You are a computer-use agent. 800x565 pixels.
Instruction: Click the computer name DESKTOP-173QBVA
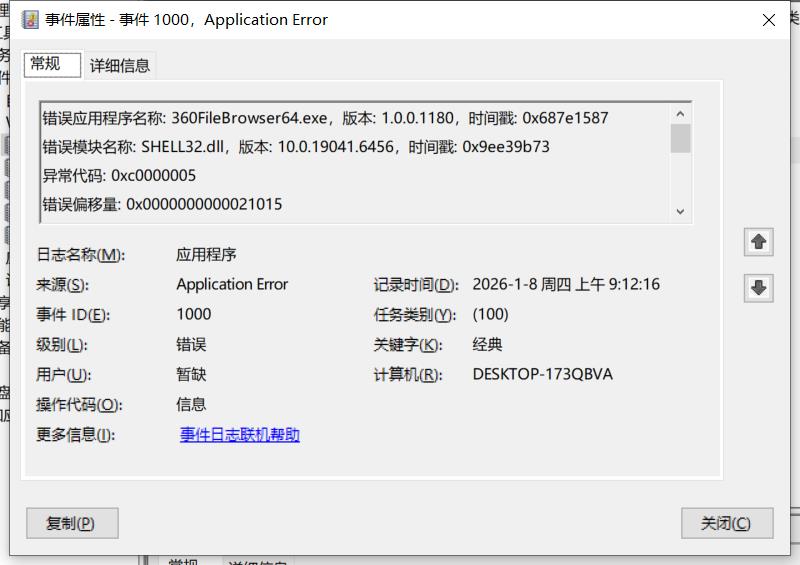coord(542,375)
